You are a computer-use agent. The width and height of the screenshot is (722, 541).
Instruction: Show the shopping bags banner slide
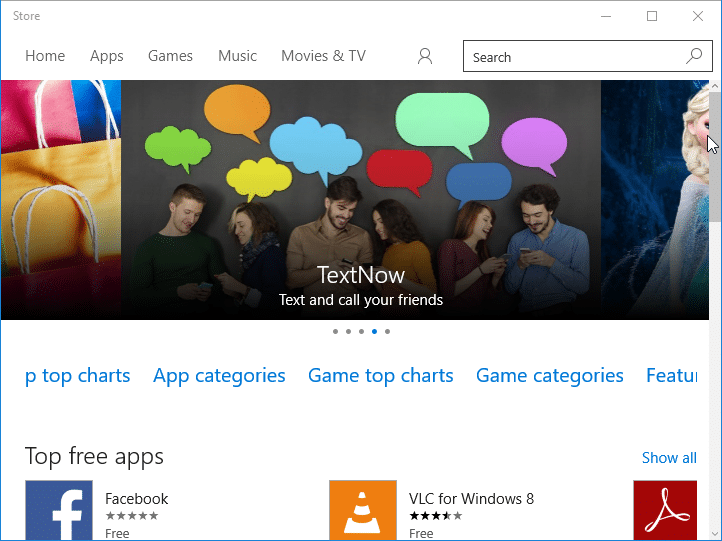pos(61,200)
